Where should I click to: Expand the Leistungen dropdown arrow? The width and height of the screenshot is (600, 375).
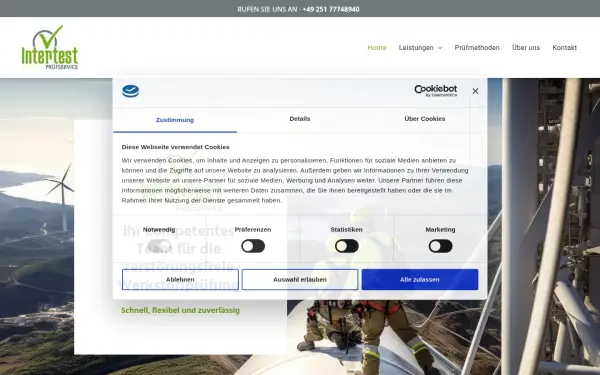coord(440,48)
